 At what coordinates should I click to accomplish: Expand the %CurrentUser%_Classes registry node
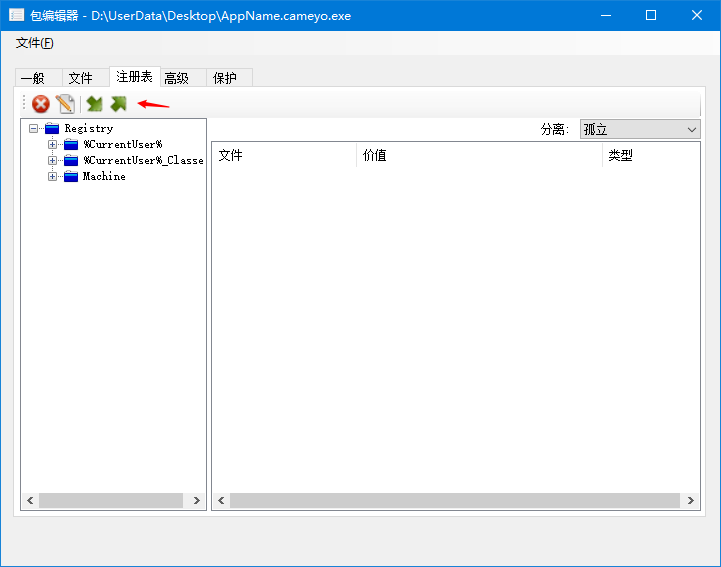pyautogui.click(x=52, y=160)
